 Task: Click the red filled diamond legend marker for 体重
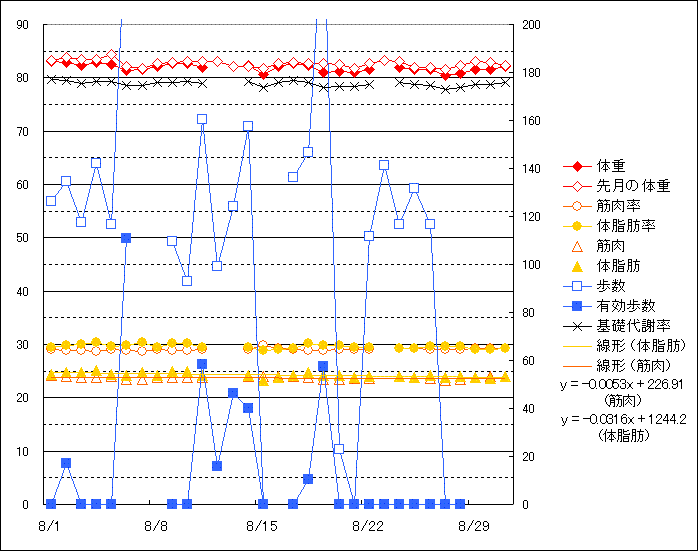tap(577, 166)
